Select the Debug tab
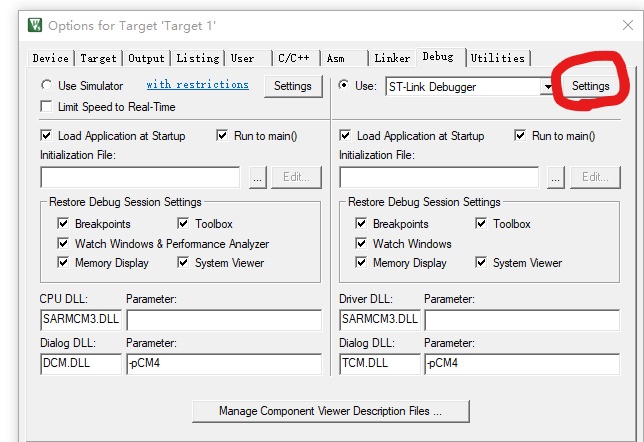 pos(440,57)
